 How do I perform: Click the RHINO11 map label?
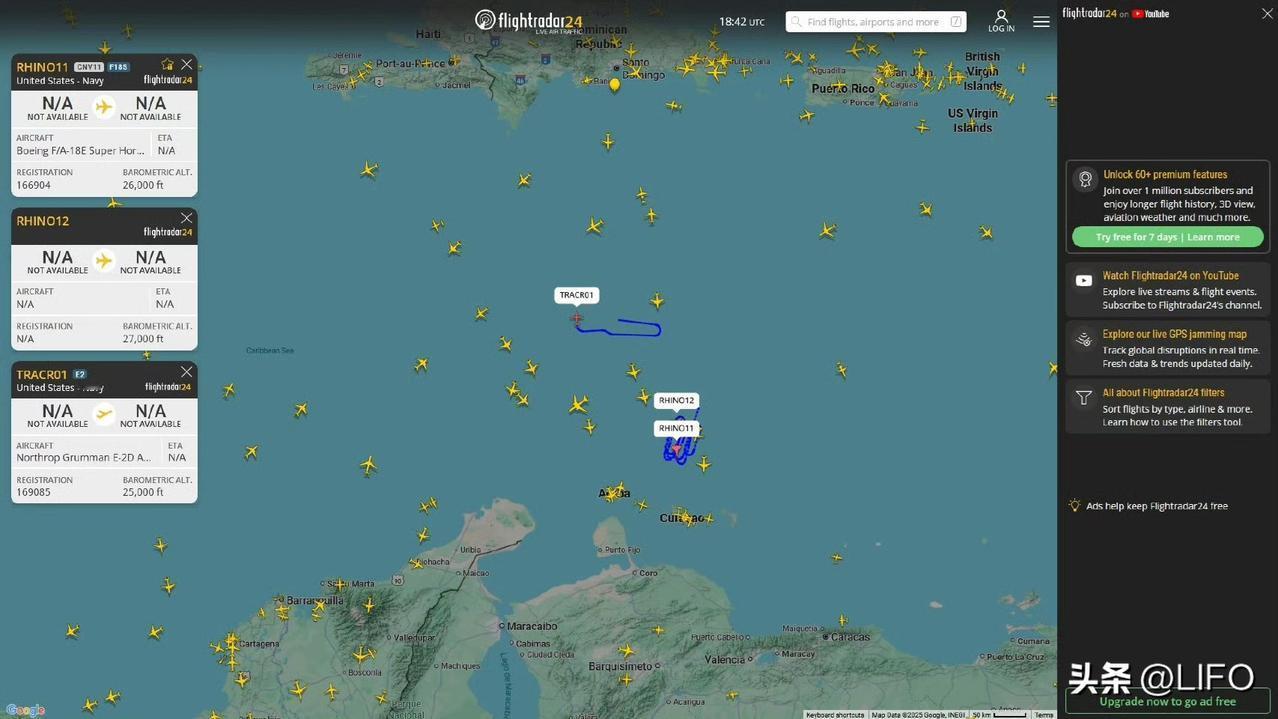point(676,428)
